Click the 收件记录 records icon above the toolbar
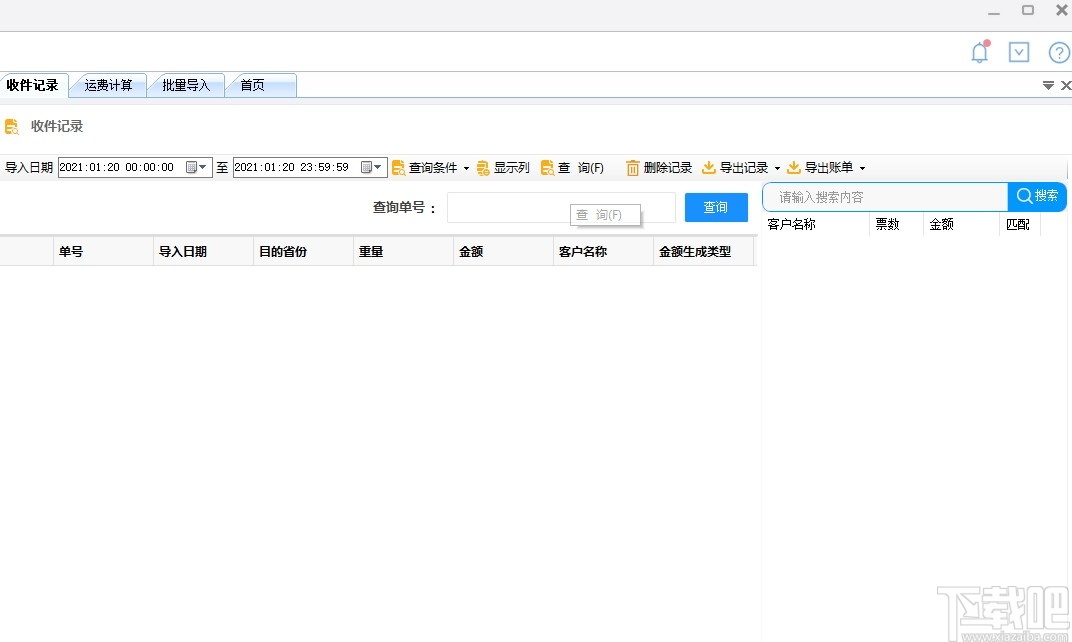Viewport: 1072px width, 642px height. click(13, 126)
